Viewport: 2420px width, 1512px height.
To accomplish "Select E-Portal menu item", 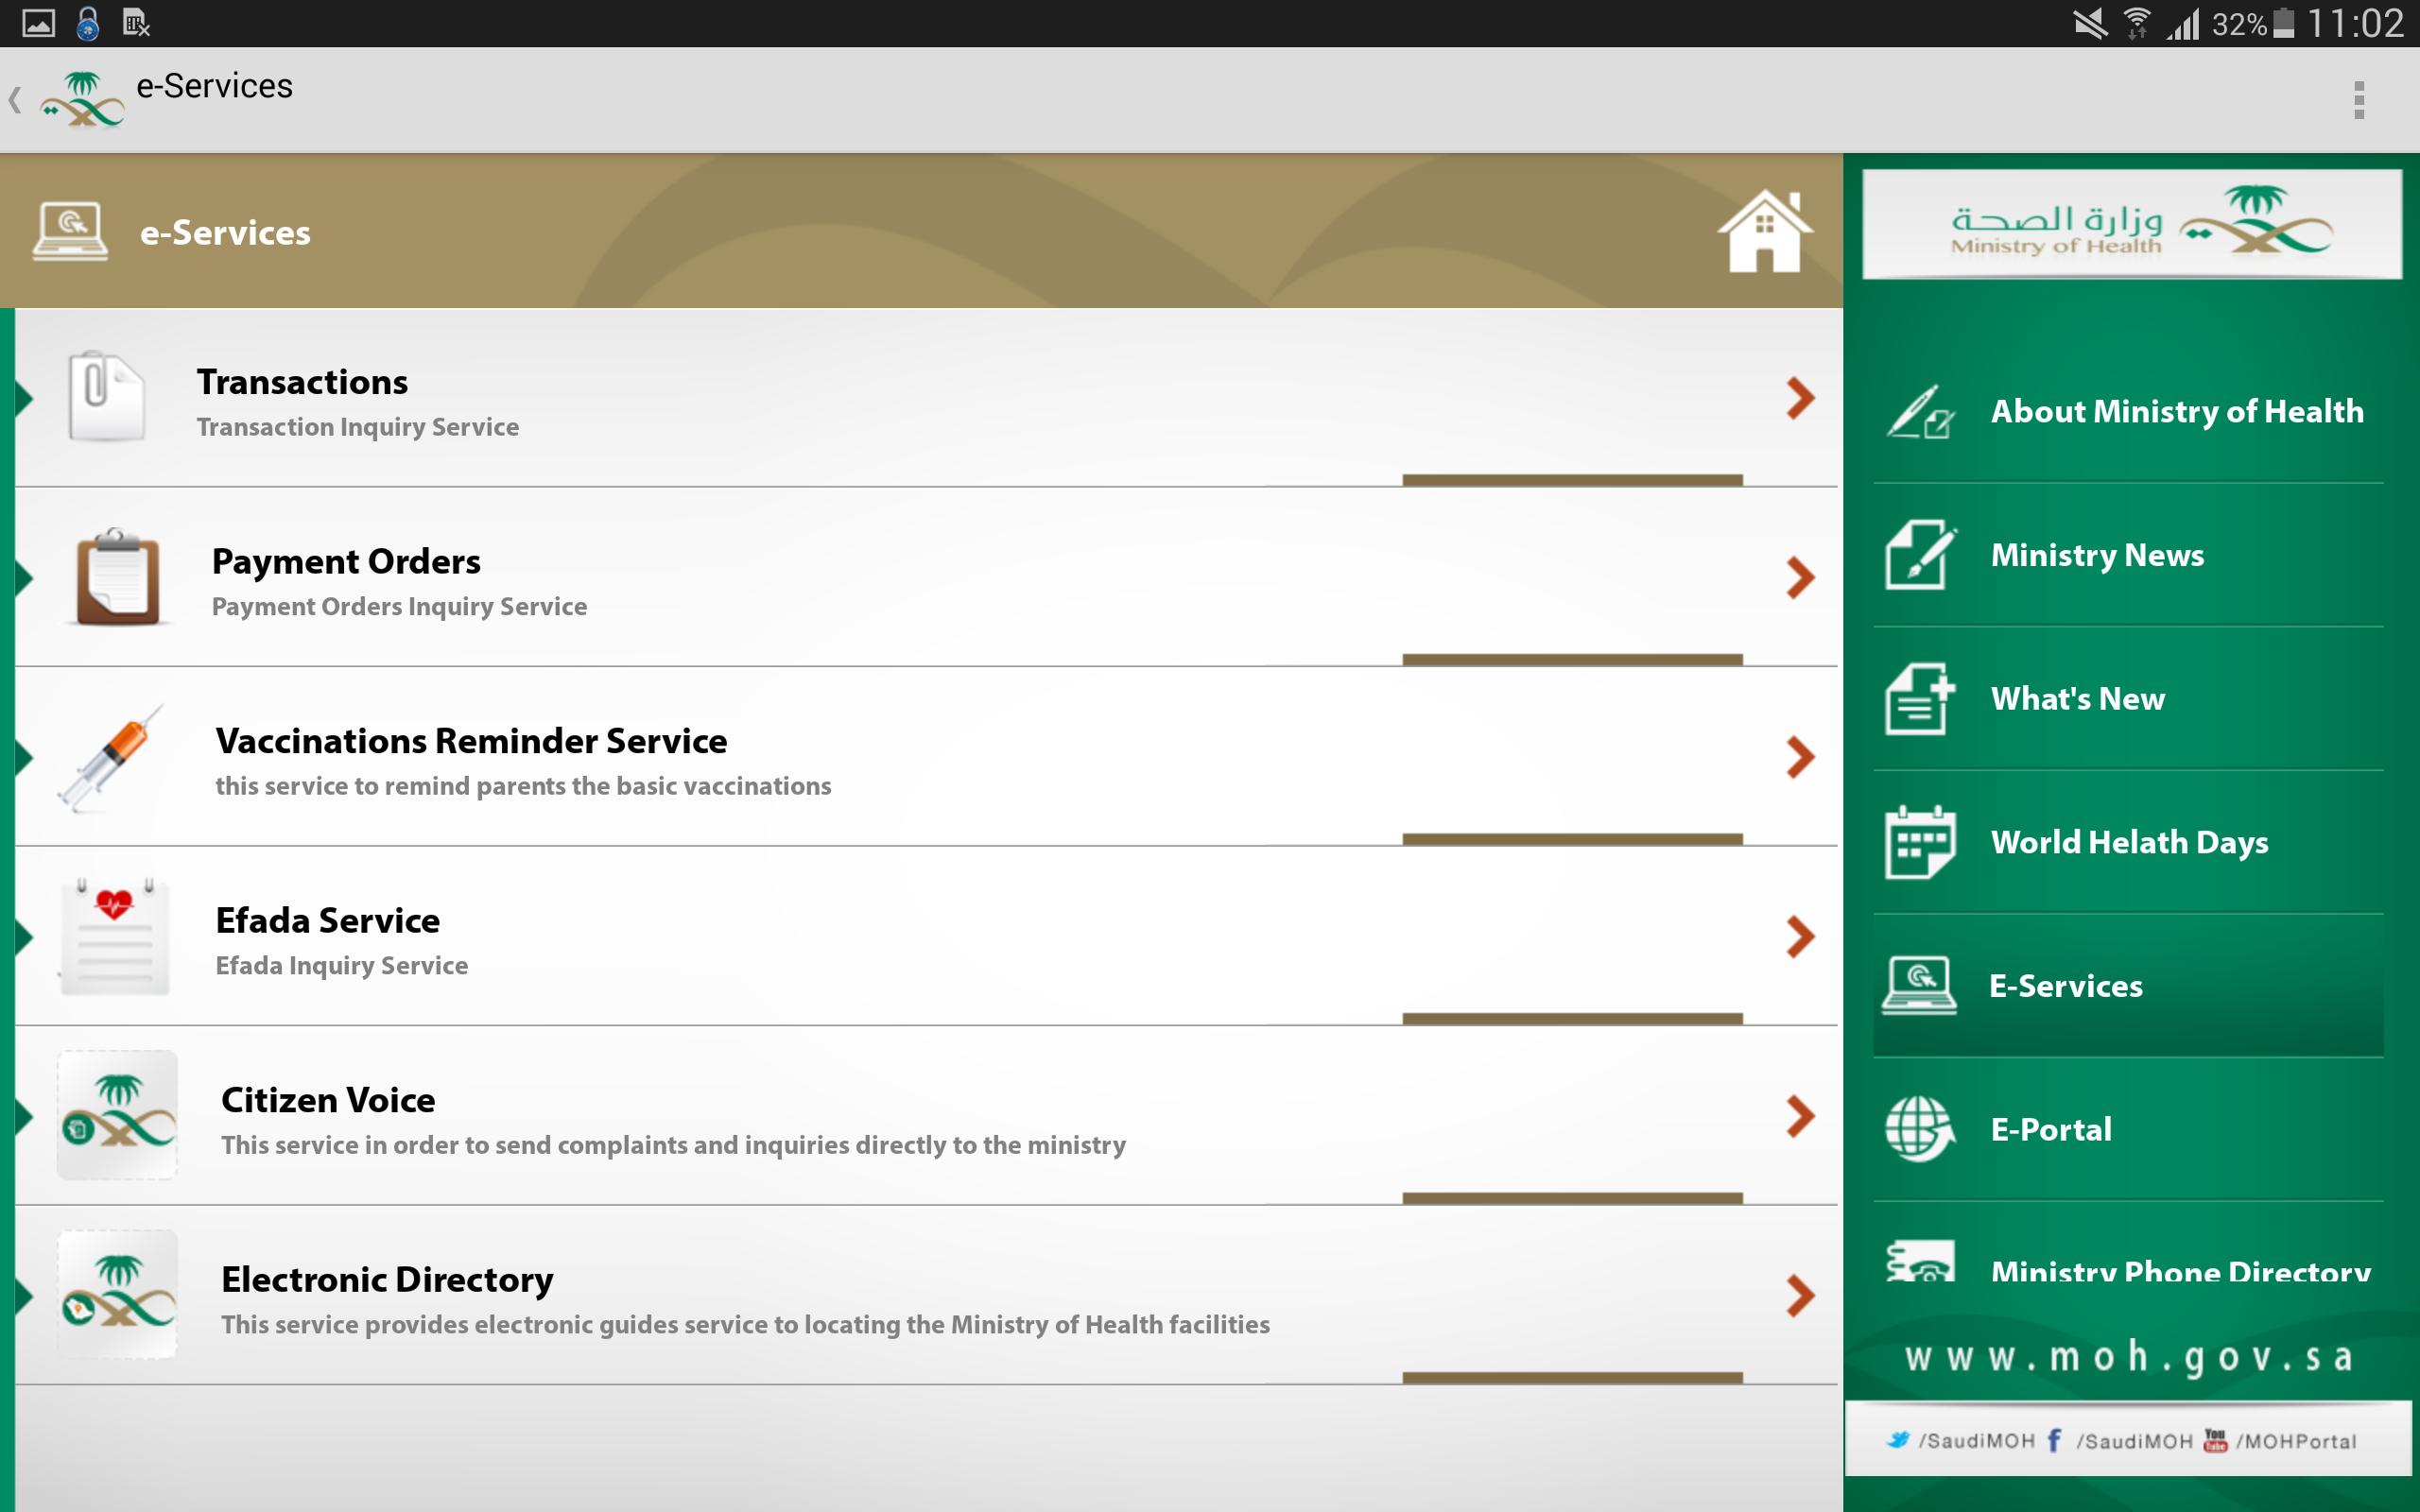I will [x=2128, y=1129].
